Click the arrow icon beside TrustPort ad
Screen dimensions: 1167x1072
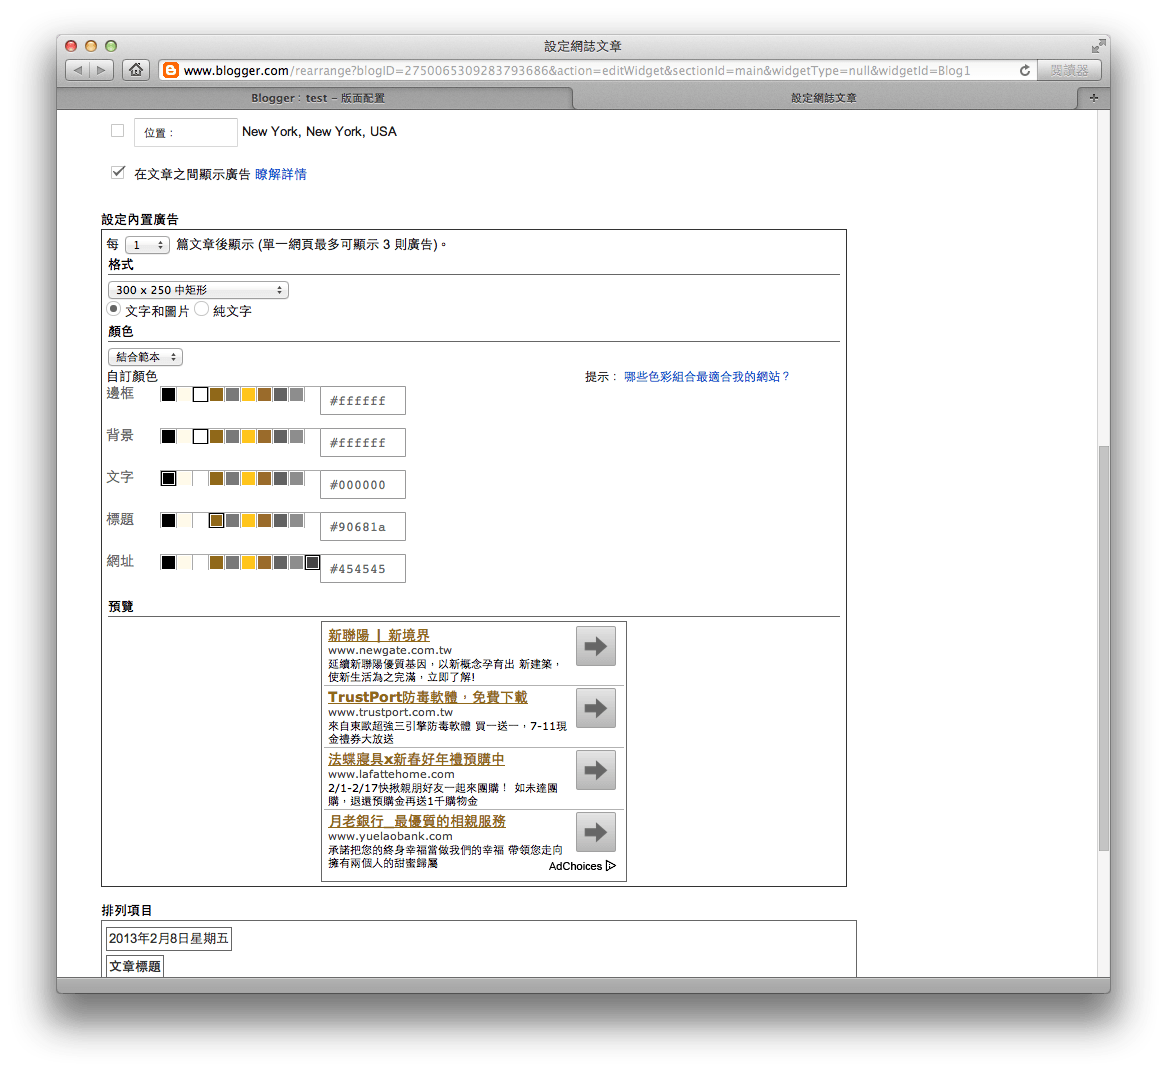pos(595,708)
